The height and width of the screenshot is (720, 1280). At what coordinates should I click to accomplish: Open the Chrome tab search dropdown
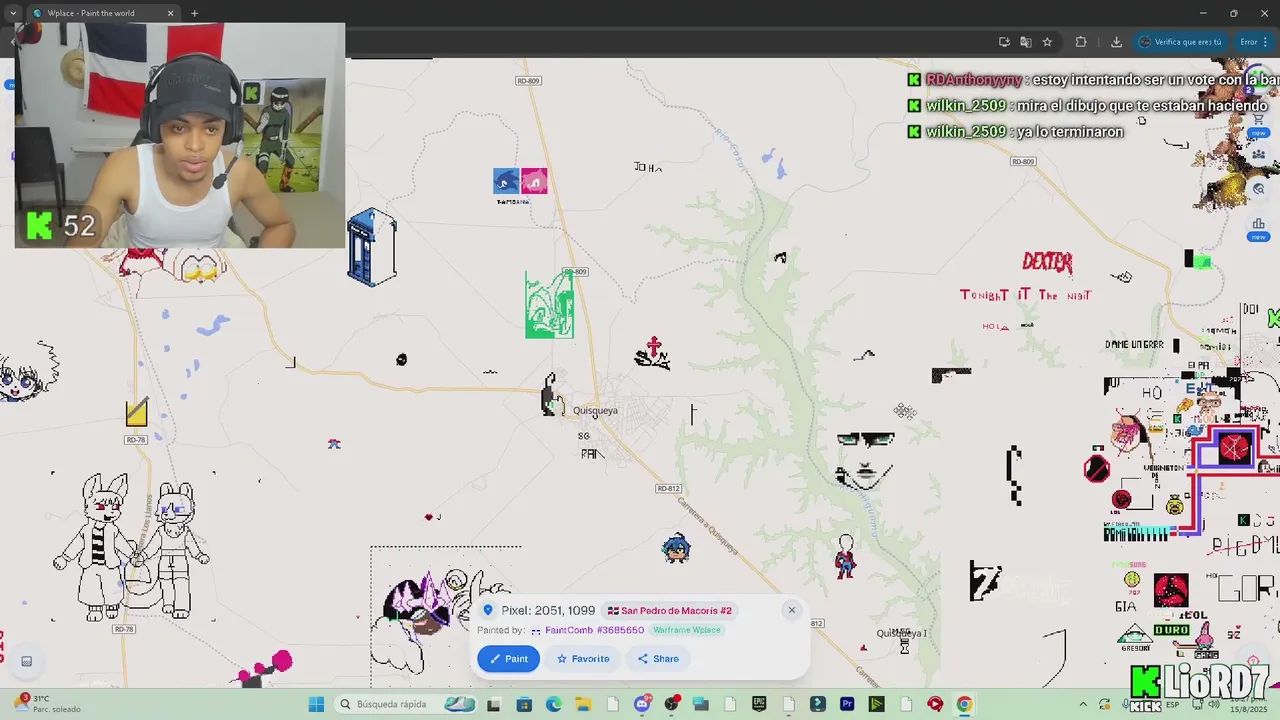(x=11, y=13)
